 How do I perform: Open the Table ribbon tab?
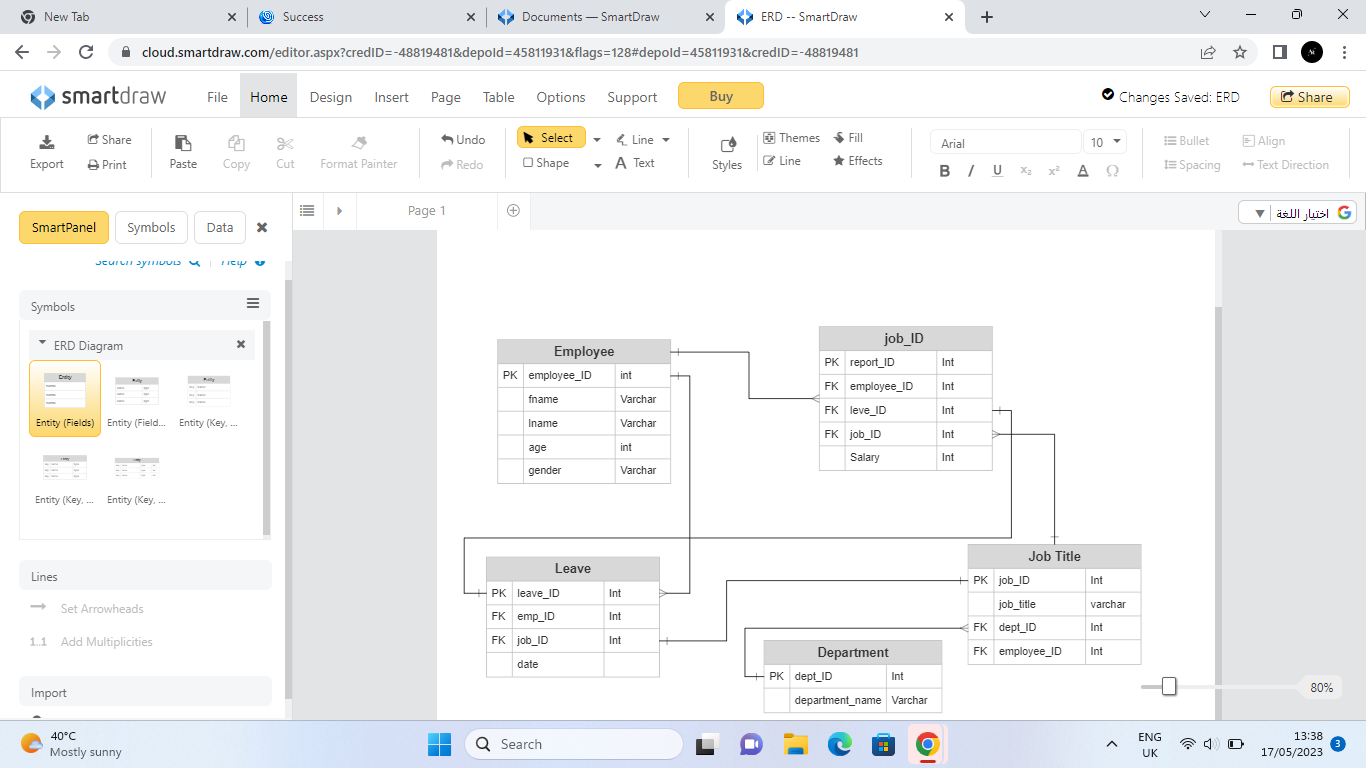[x=498, y=97]
